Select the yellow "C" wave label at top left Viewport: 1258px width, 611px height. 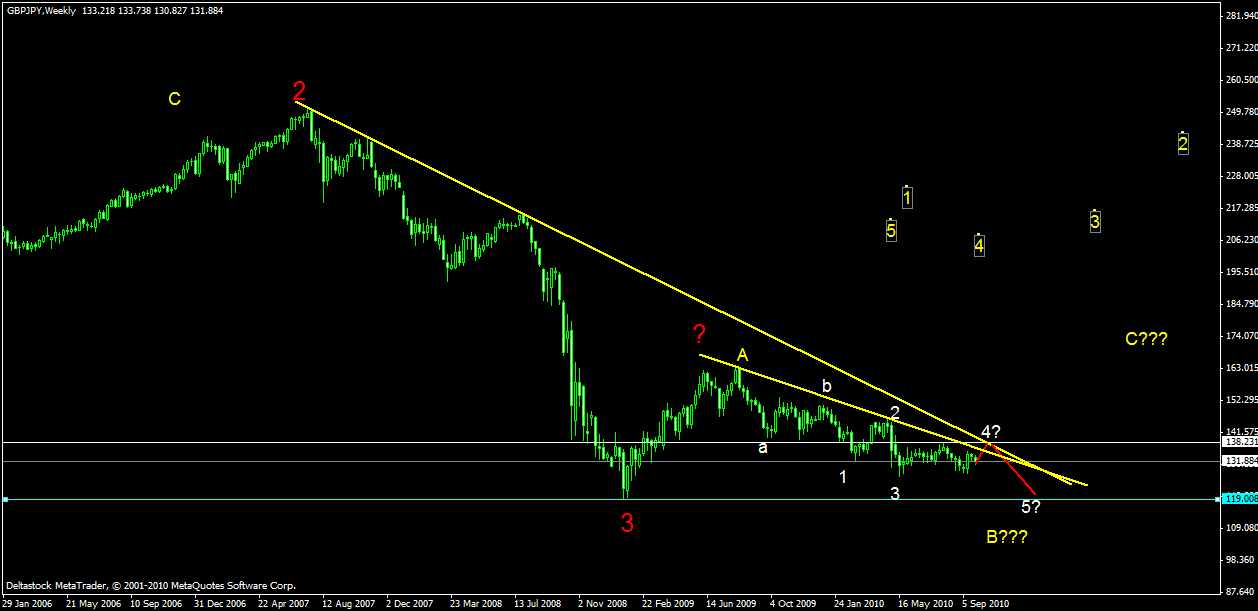tap(174, 98)
